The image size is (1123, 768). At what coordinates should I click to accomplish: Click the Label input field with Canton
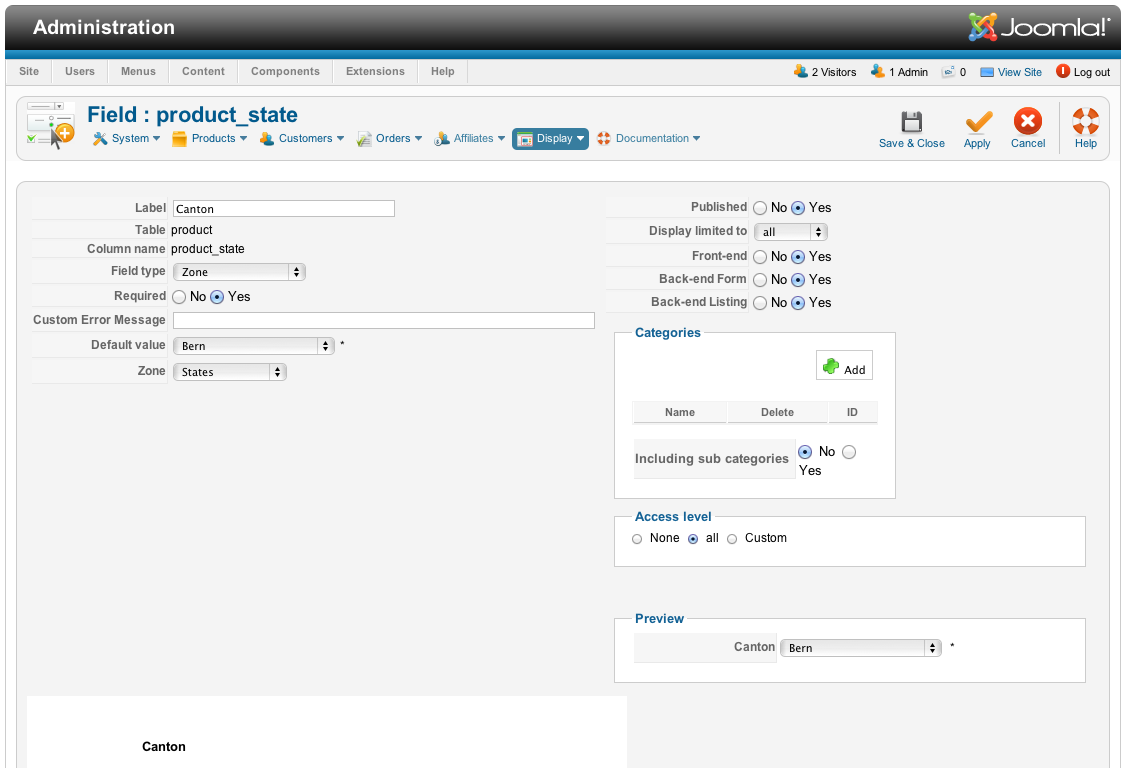(x=284, y=208)
